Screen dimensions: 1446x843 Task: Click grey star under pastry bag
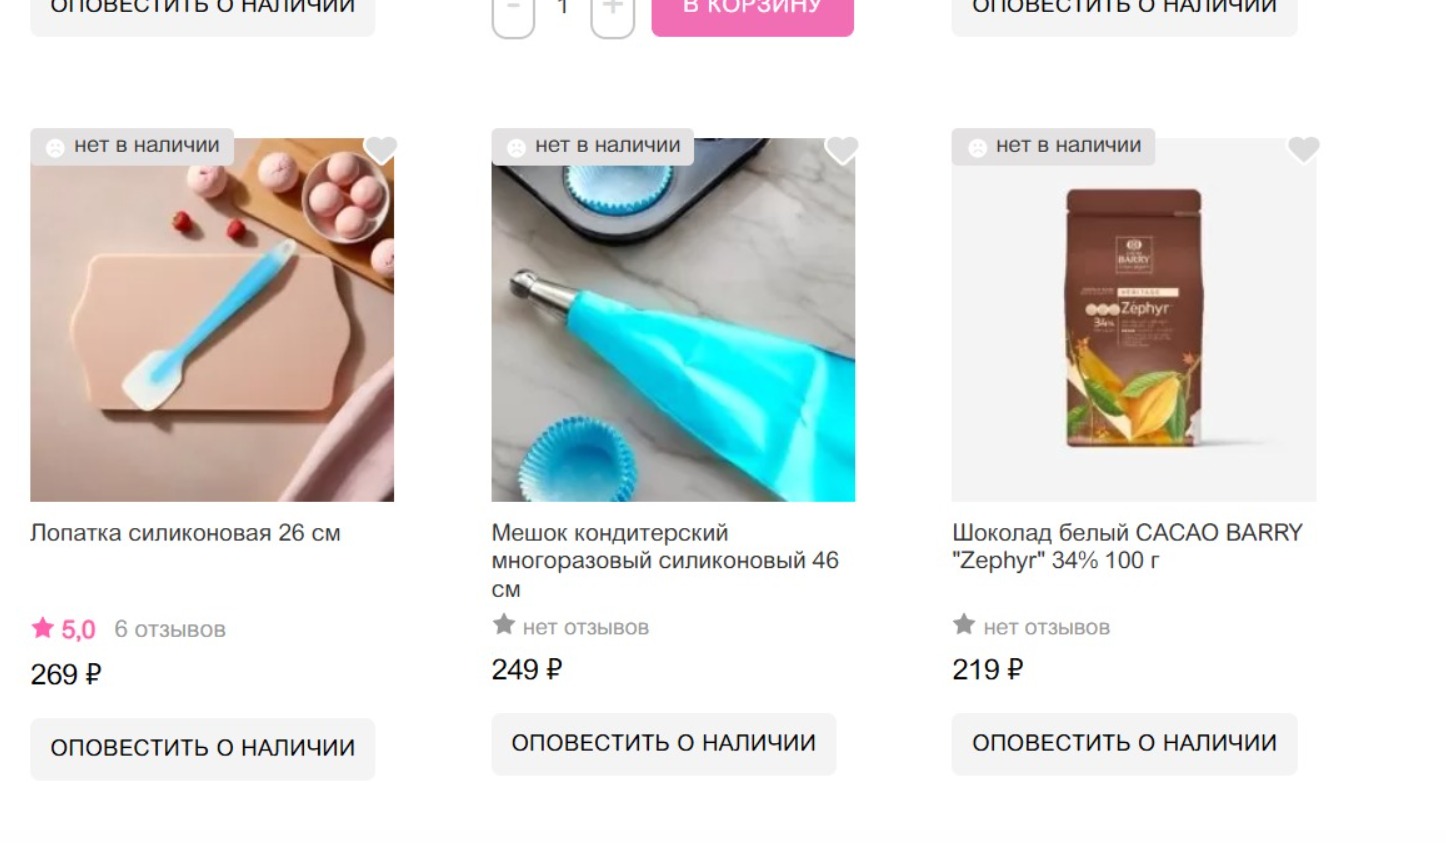tap(504, 625)
